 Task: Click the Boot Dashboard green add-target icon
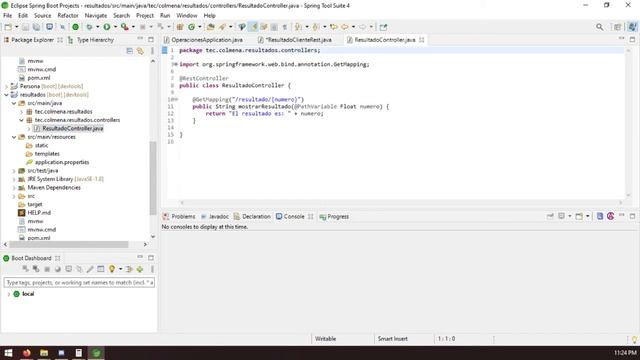(x=140, y=269)
